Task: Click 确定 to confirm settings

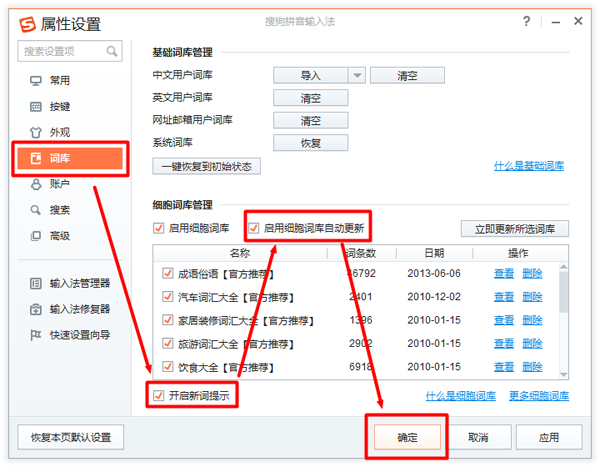Action: (x=407, y=437)
